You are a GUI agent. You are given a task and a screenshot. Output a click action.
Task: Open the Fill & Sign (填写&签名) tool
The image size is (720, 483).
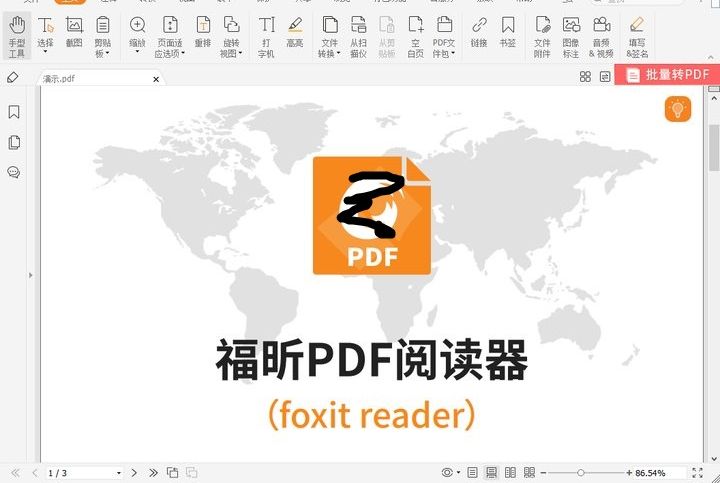click(637, 37)
